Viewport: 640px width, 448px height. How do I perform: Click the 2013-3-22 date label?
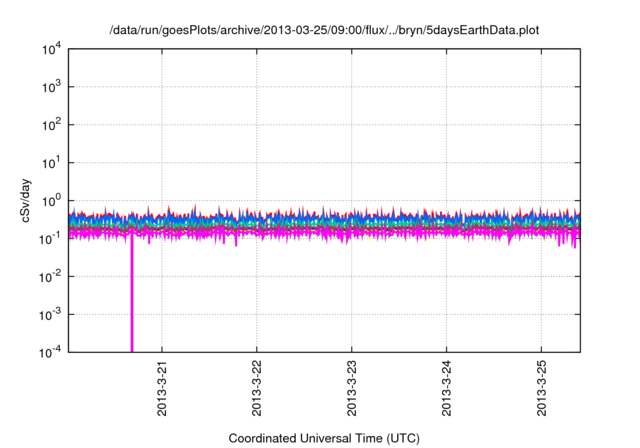(257, 388)
